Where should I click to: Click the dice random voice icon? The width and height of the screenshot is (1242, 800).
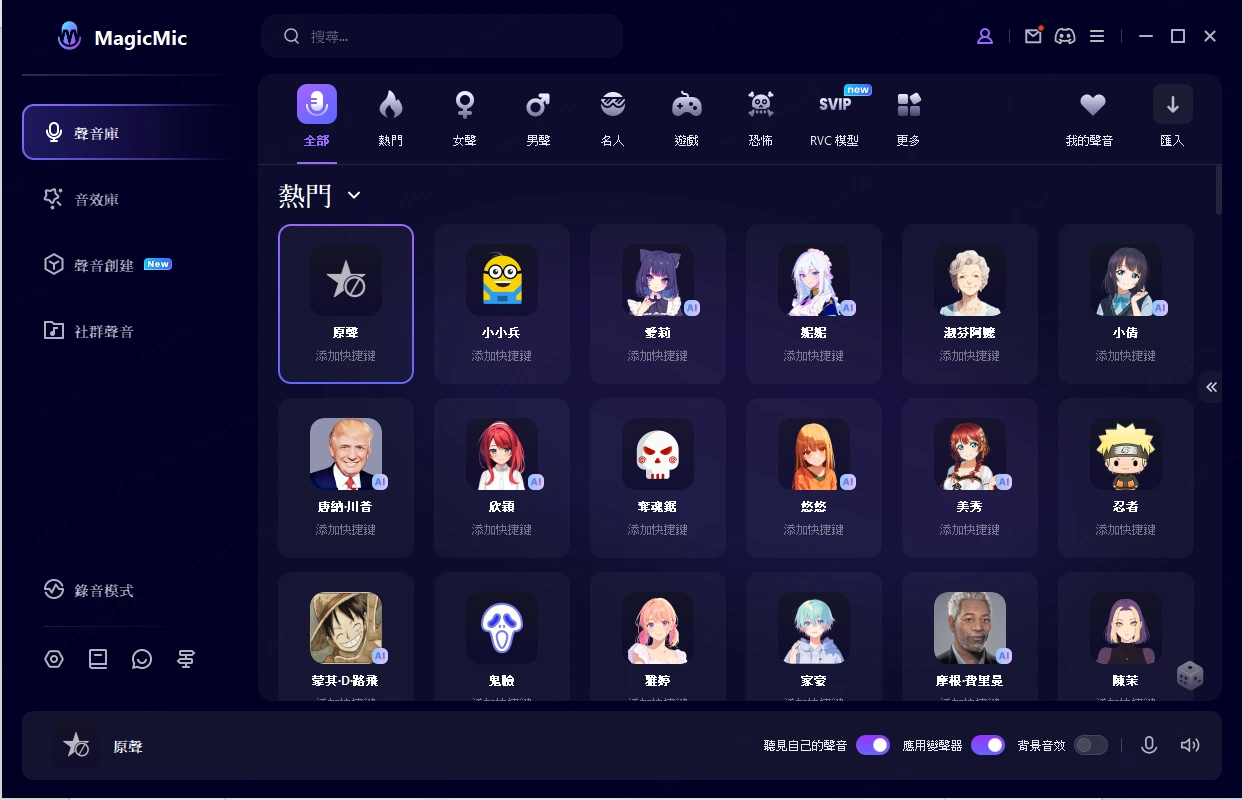(1189, 675)
